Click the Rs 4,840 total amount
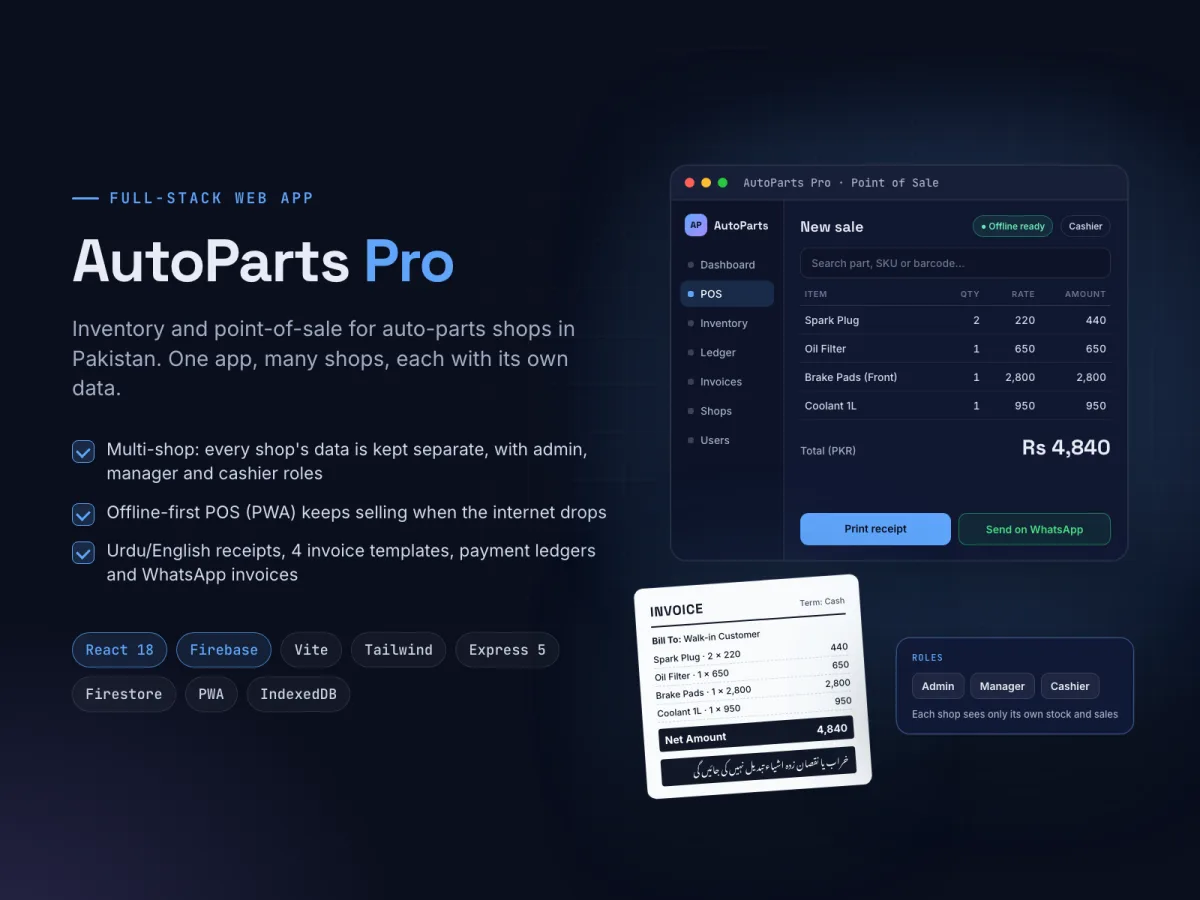 1066,447
